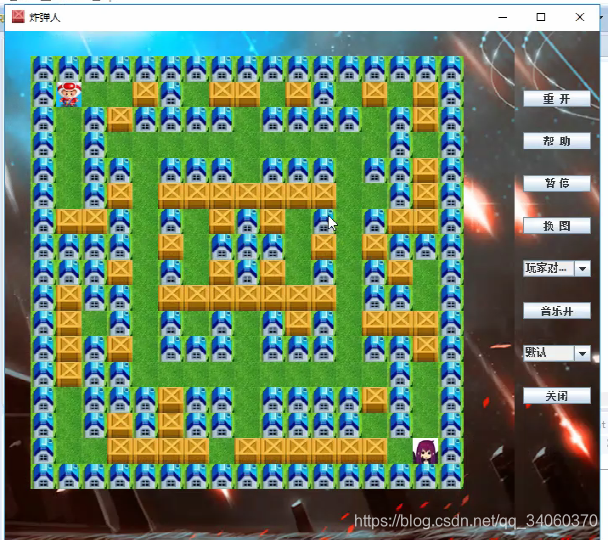608x540 pixels.
Task: Toggle the 音乐开 music button
Action: point(557,311)
